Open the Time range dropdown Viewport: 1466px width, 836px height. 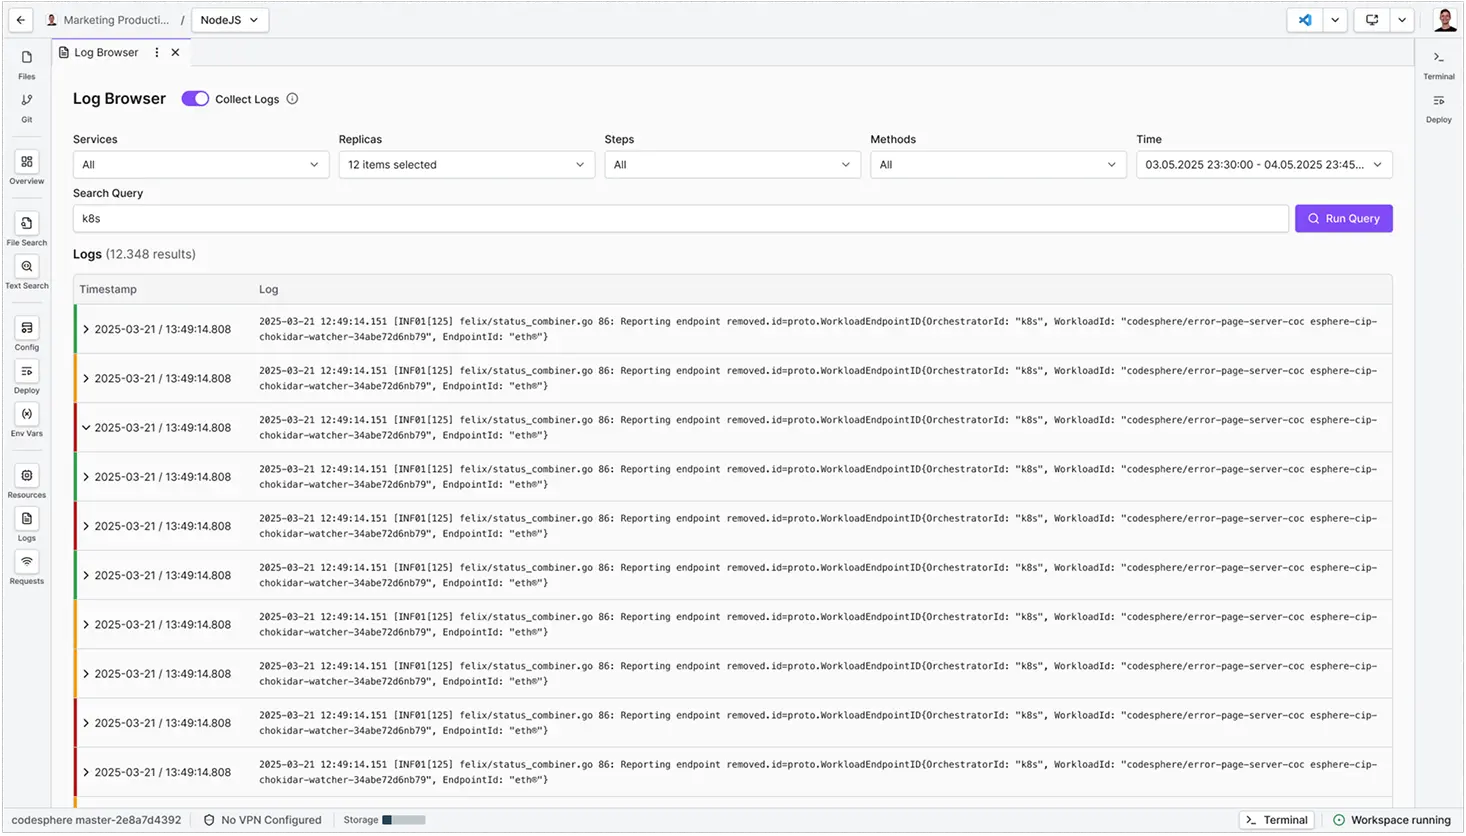pos(1264,165)
